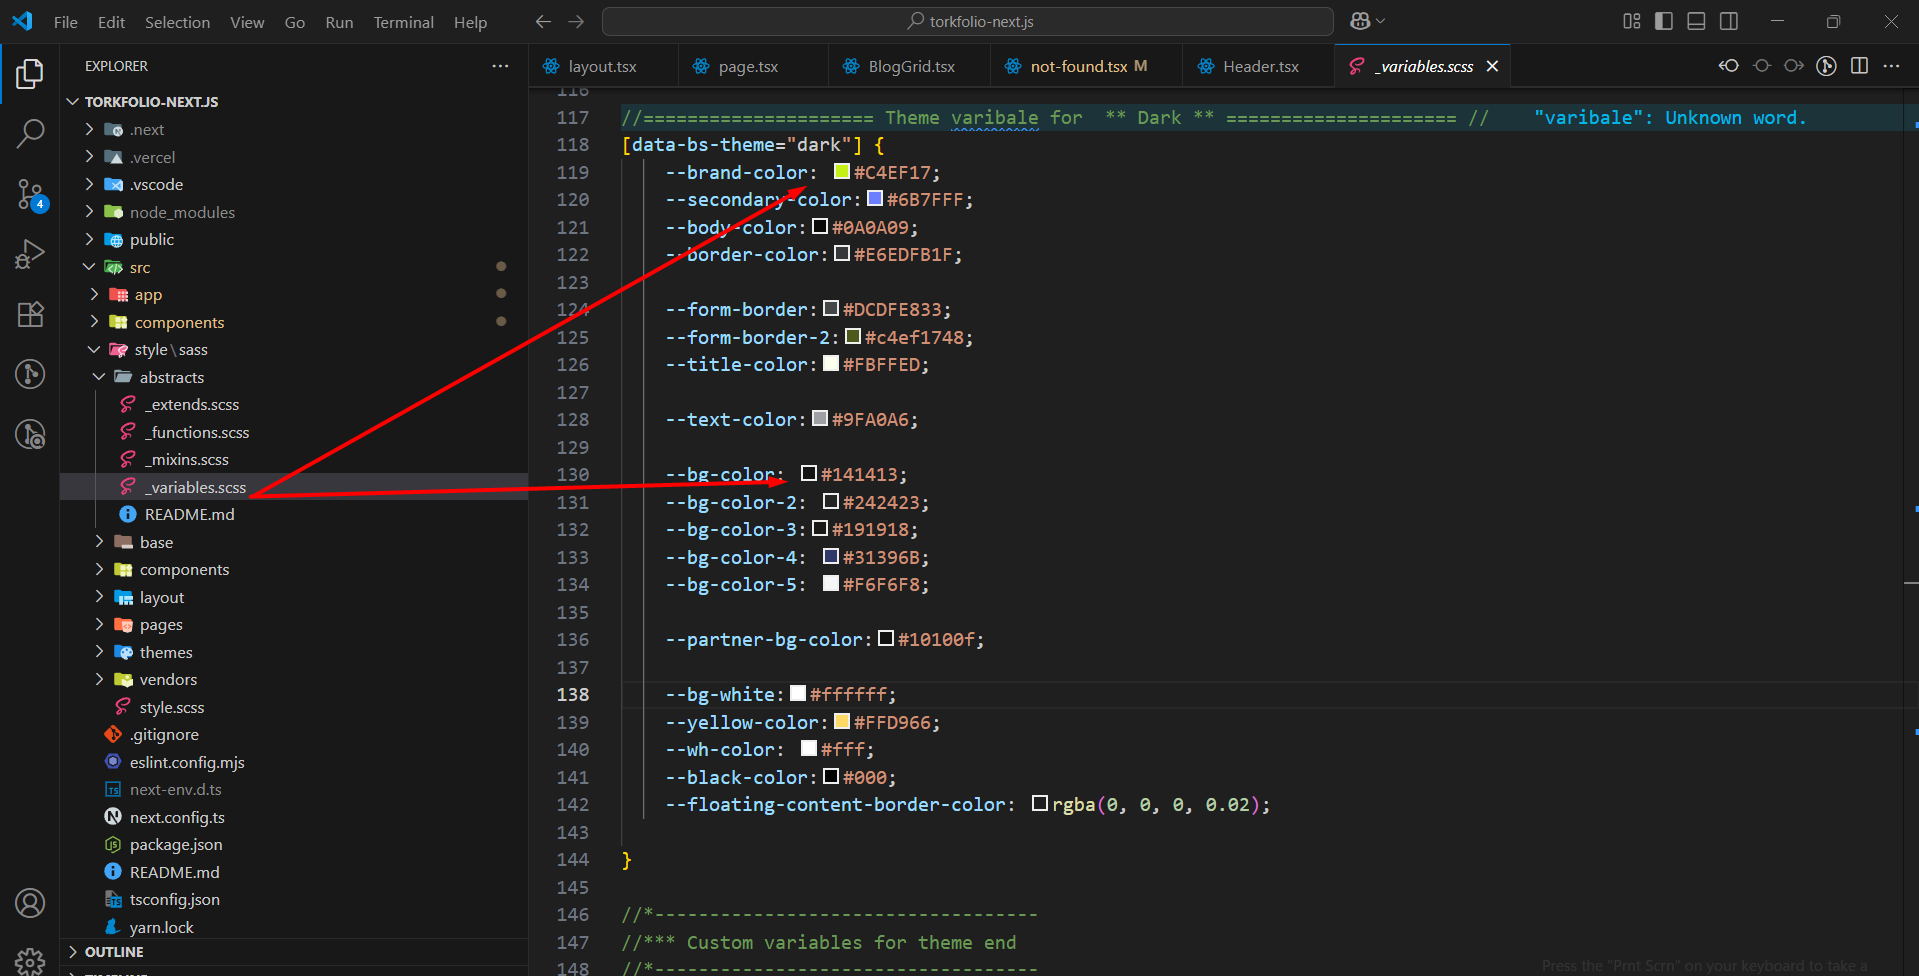Screen dimensions: 1919x976
Task: Open the Explorer view in activity bar
Action: 30,74
